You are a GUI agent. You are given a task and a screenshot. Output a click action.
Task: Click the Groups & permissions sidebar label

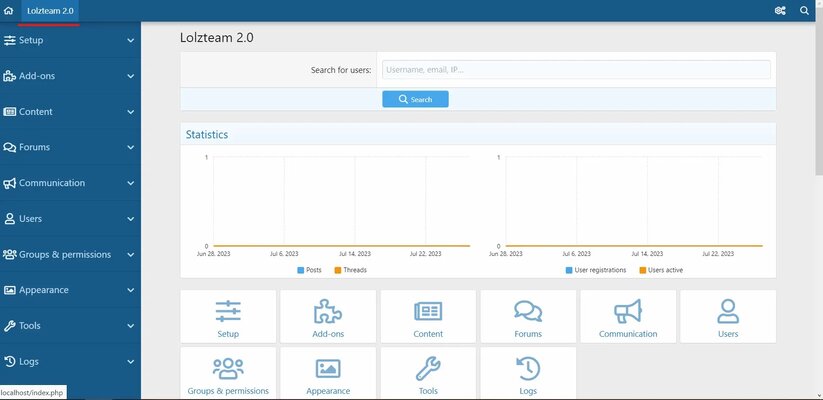pyautogui.click(x=65, y=255)
